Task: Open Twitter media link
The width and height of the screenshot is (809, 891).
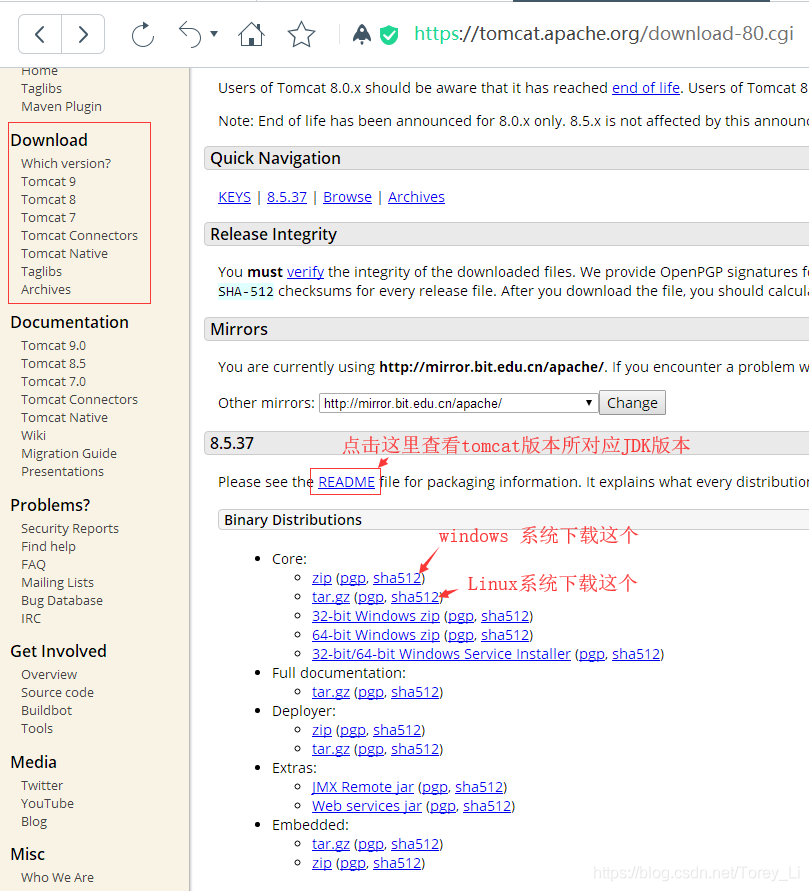Action: point(42,786)
